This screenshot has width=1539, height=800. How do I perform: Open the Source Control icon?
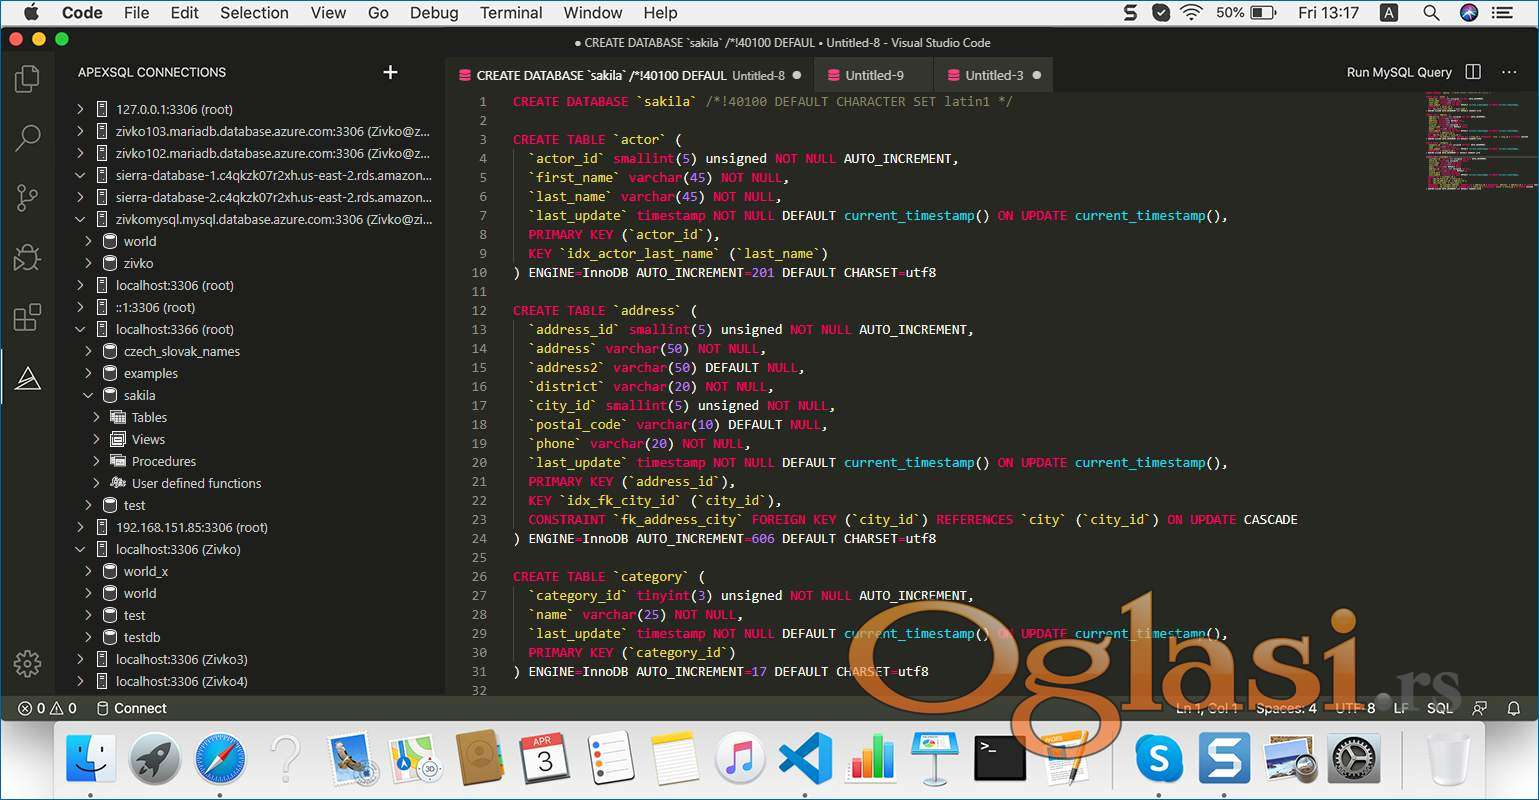point(27,198)
